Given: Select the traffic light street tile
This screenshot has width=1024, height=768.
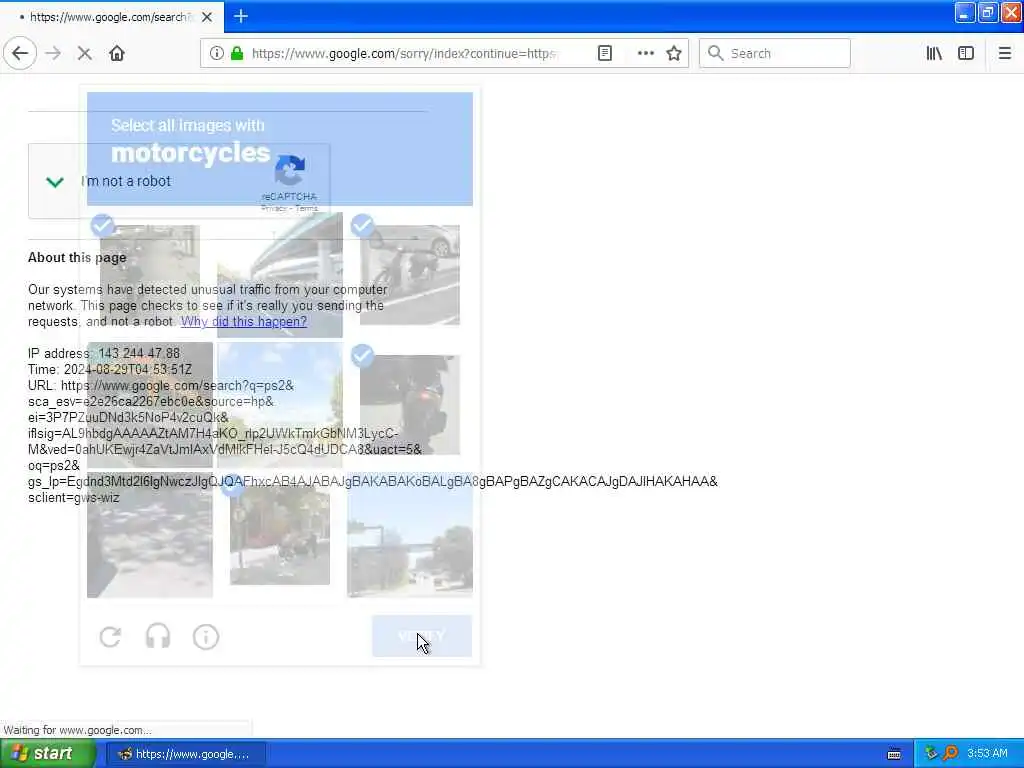Looking at the screenshot, I should pos(409,535).
